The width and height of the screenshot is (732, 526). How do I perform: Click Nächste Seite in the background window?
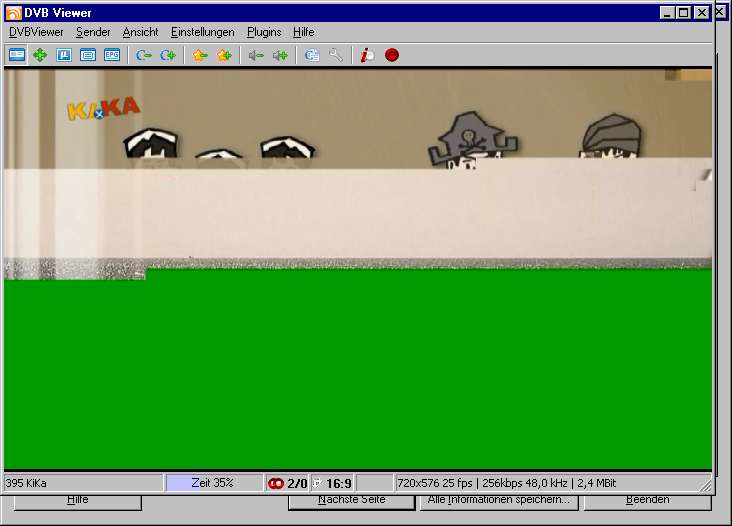tap(352, 502)
